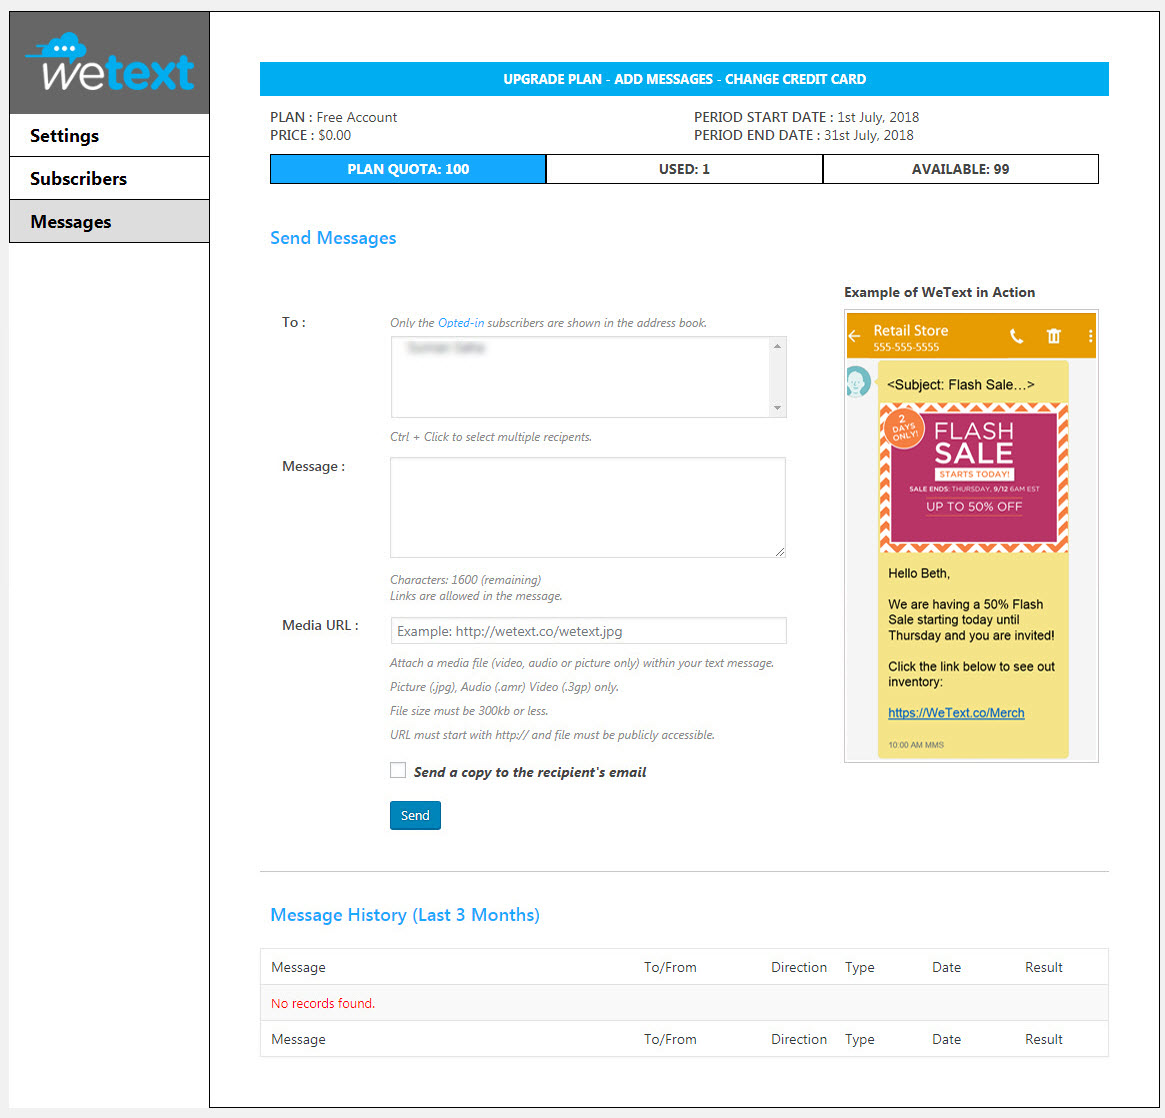Click the Retail Store title in example
Screen dimensions: 1165x1118
pyautogui.click(x=911, y=331)
